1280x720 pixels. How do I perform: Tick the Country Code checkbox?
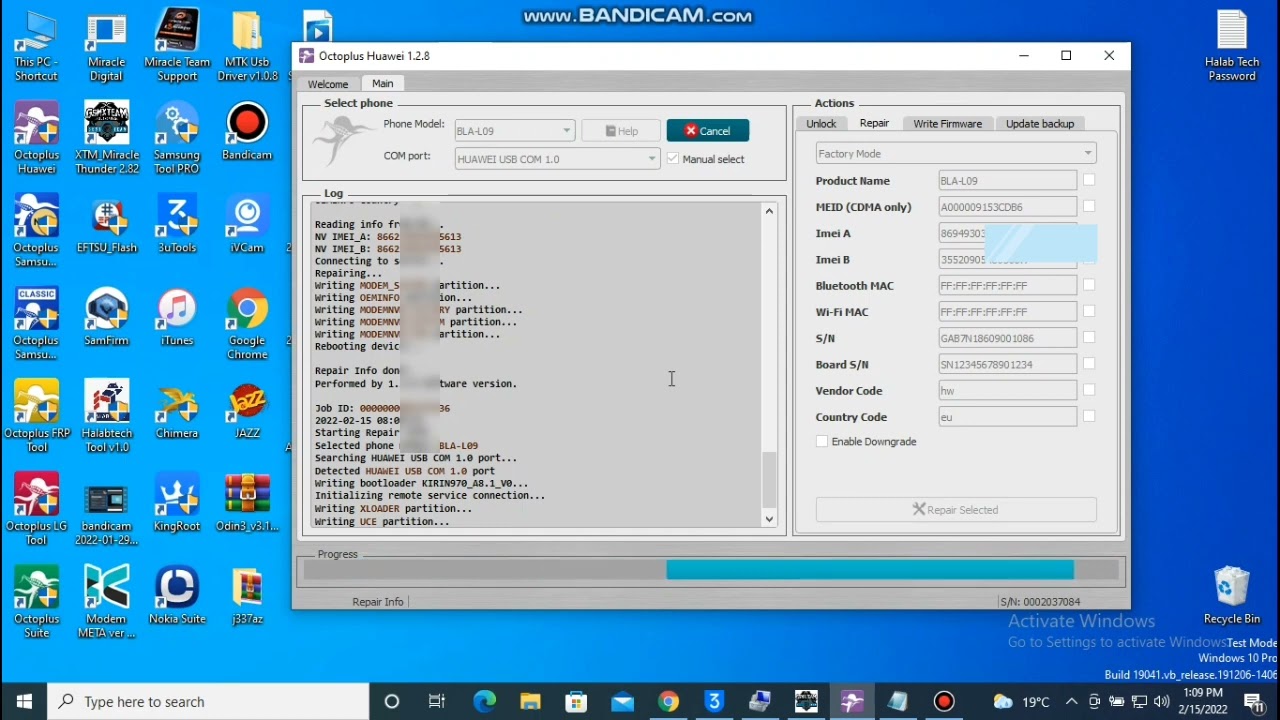[x=1089, y=416]
